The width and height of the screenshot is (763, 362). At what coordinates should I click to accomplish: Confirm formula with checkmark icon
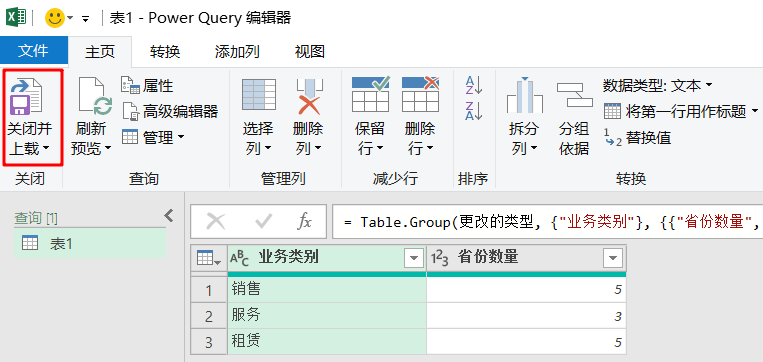tap(263, 221)
